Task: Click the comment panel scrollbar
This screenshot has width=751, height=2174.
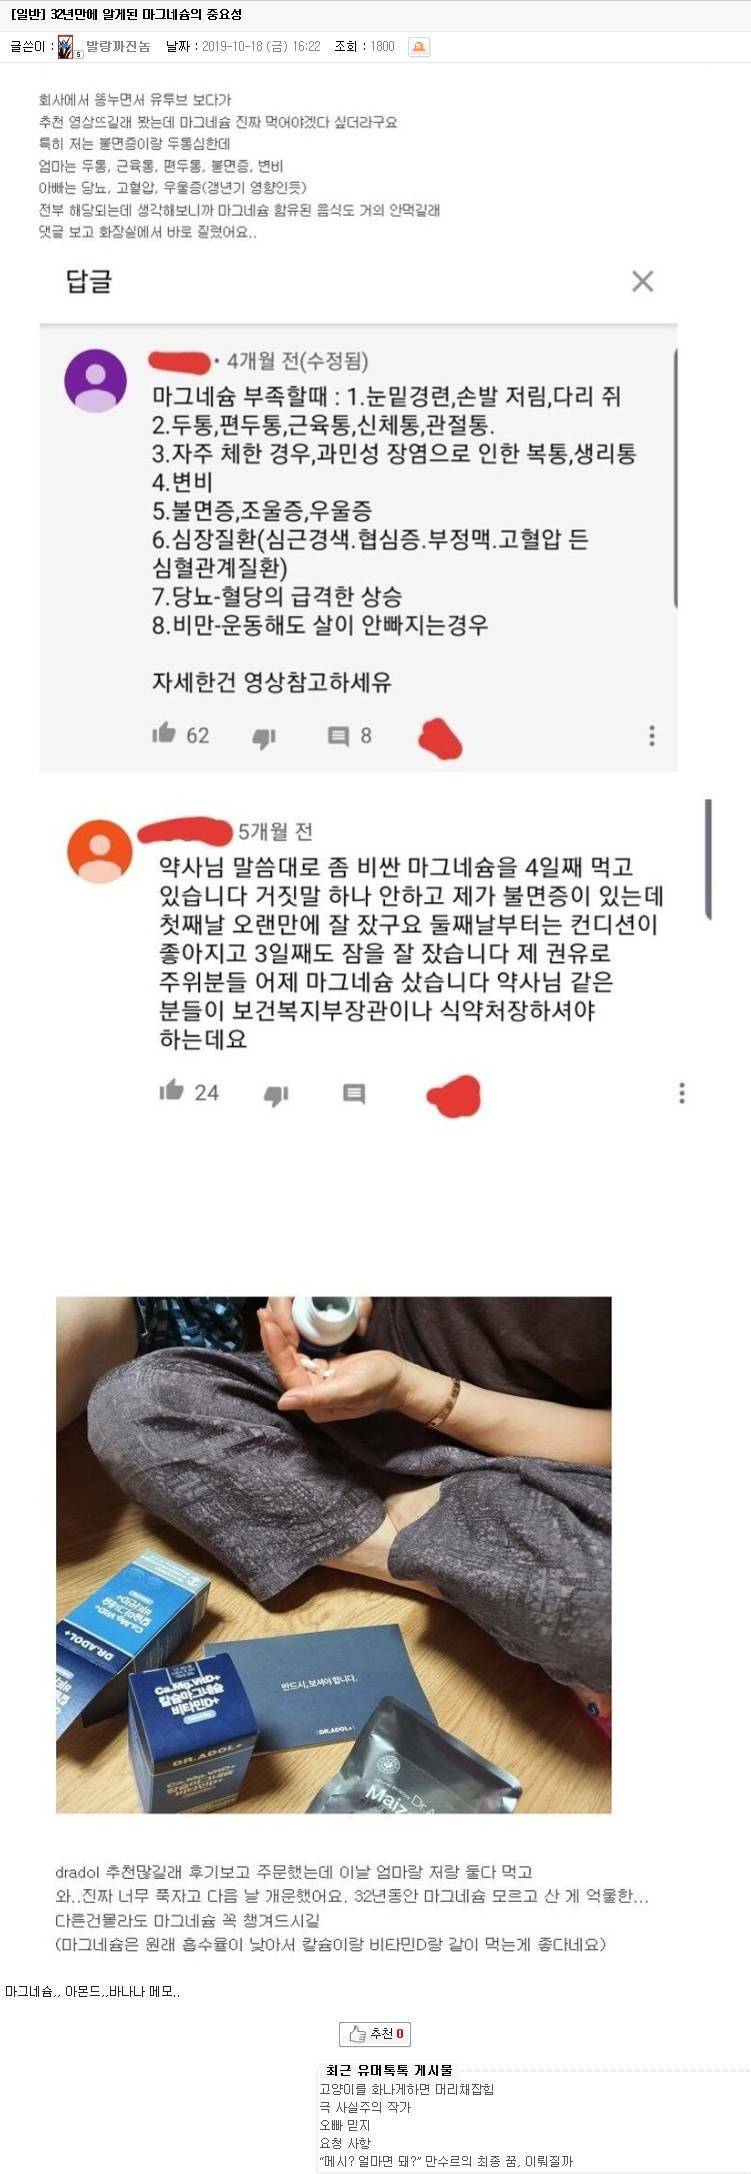Action: (676, 478)
